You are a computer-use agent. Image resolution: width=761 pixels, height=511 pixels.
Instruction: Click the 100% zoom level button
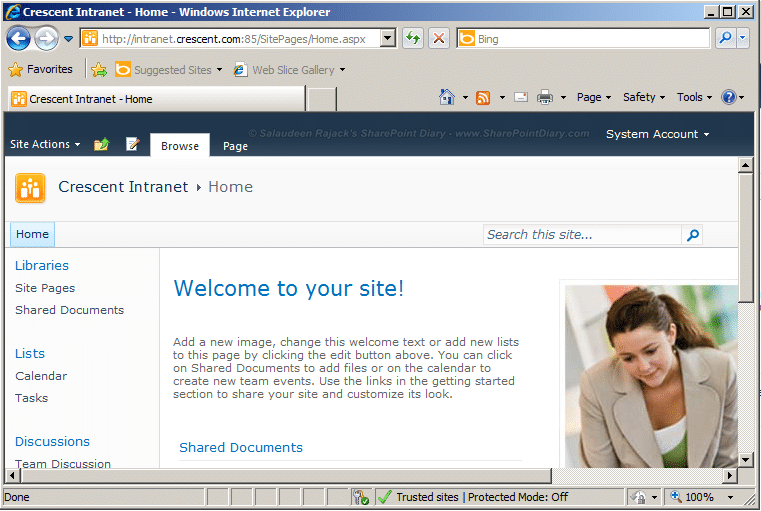692,497
